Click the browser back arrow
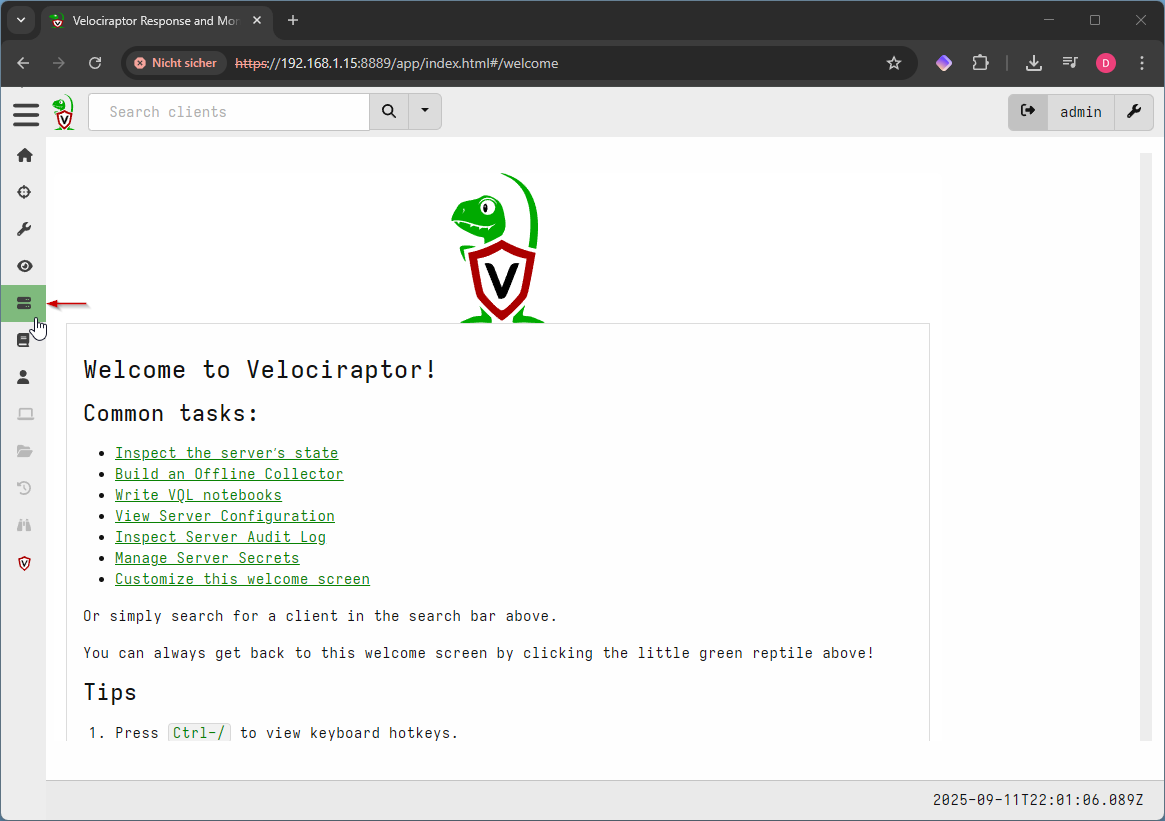The image size is (1165, 821). point(23,63)
